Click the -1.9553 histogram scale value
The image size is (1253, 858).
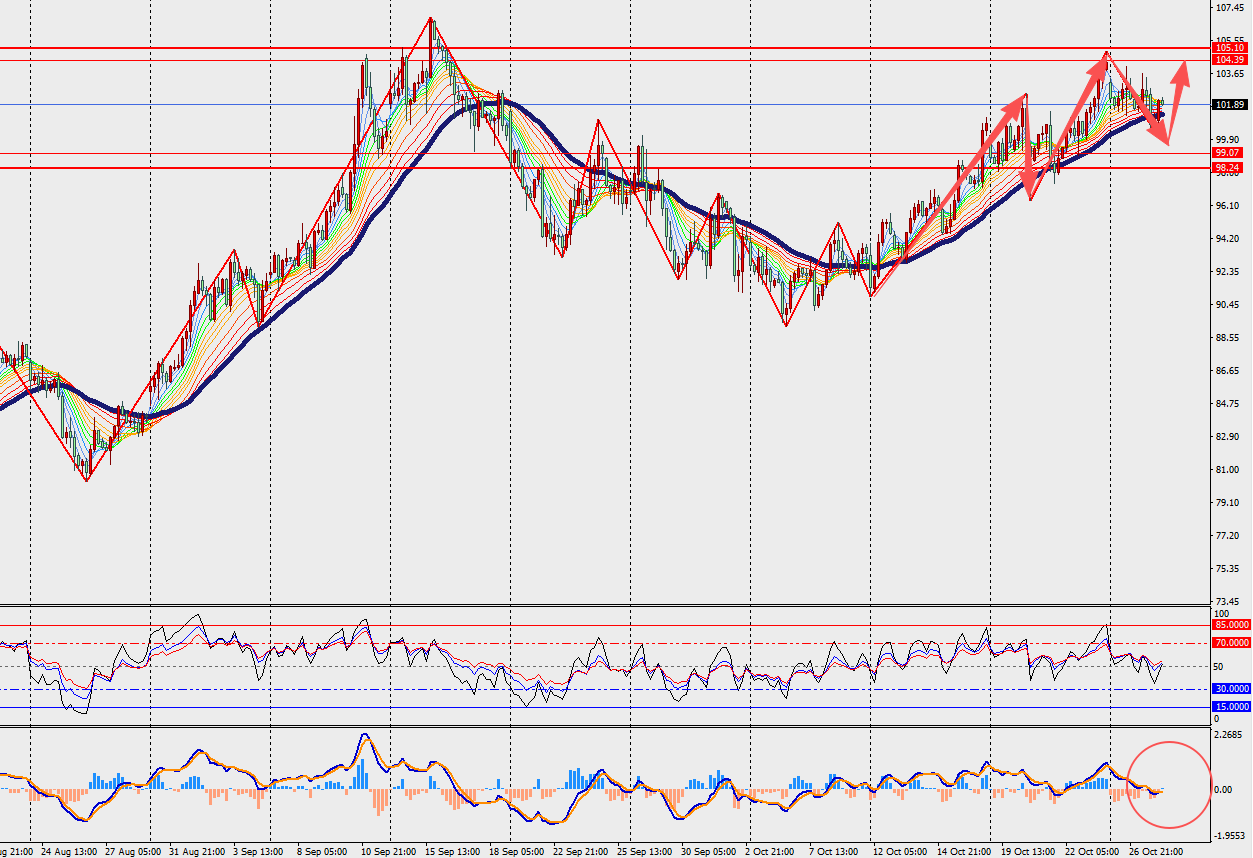[1229, 836]
